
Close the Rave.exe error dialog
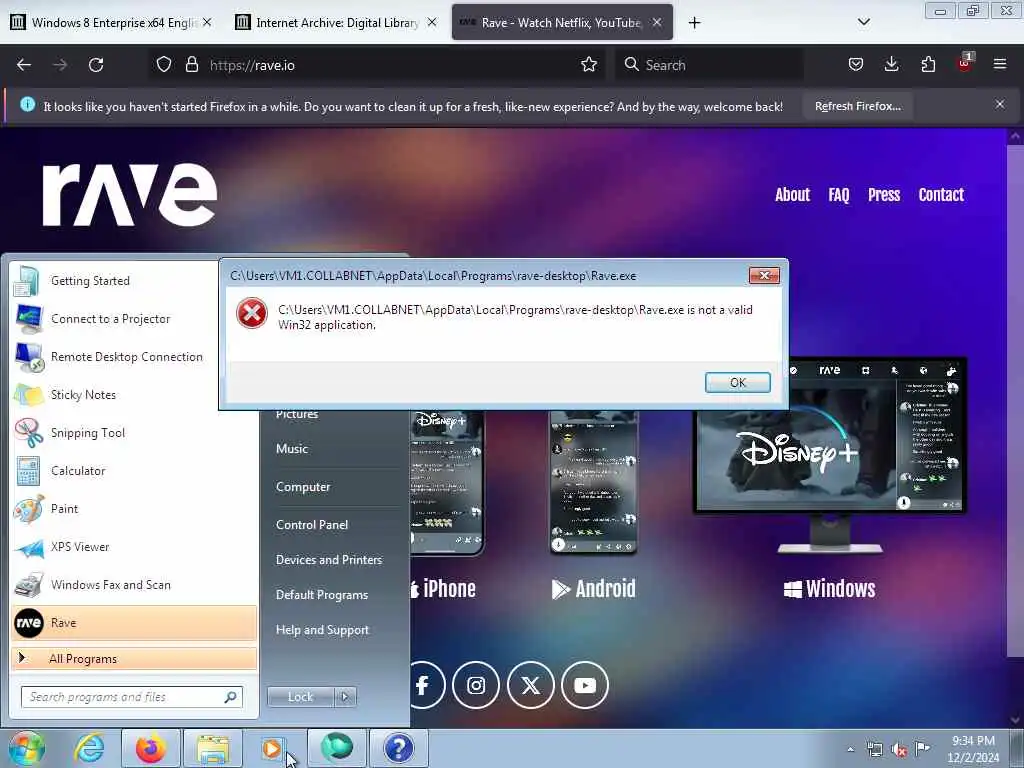coord(764,276)
